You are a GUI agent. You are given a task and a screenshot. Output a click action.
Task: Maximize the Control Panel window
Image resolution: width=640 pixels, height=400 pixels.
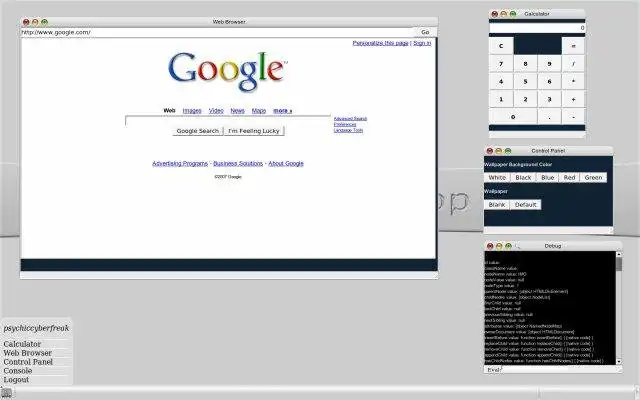(x=508, y=151)
